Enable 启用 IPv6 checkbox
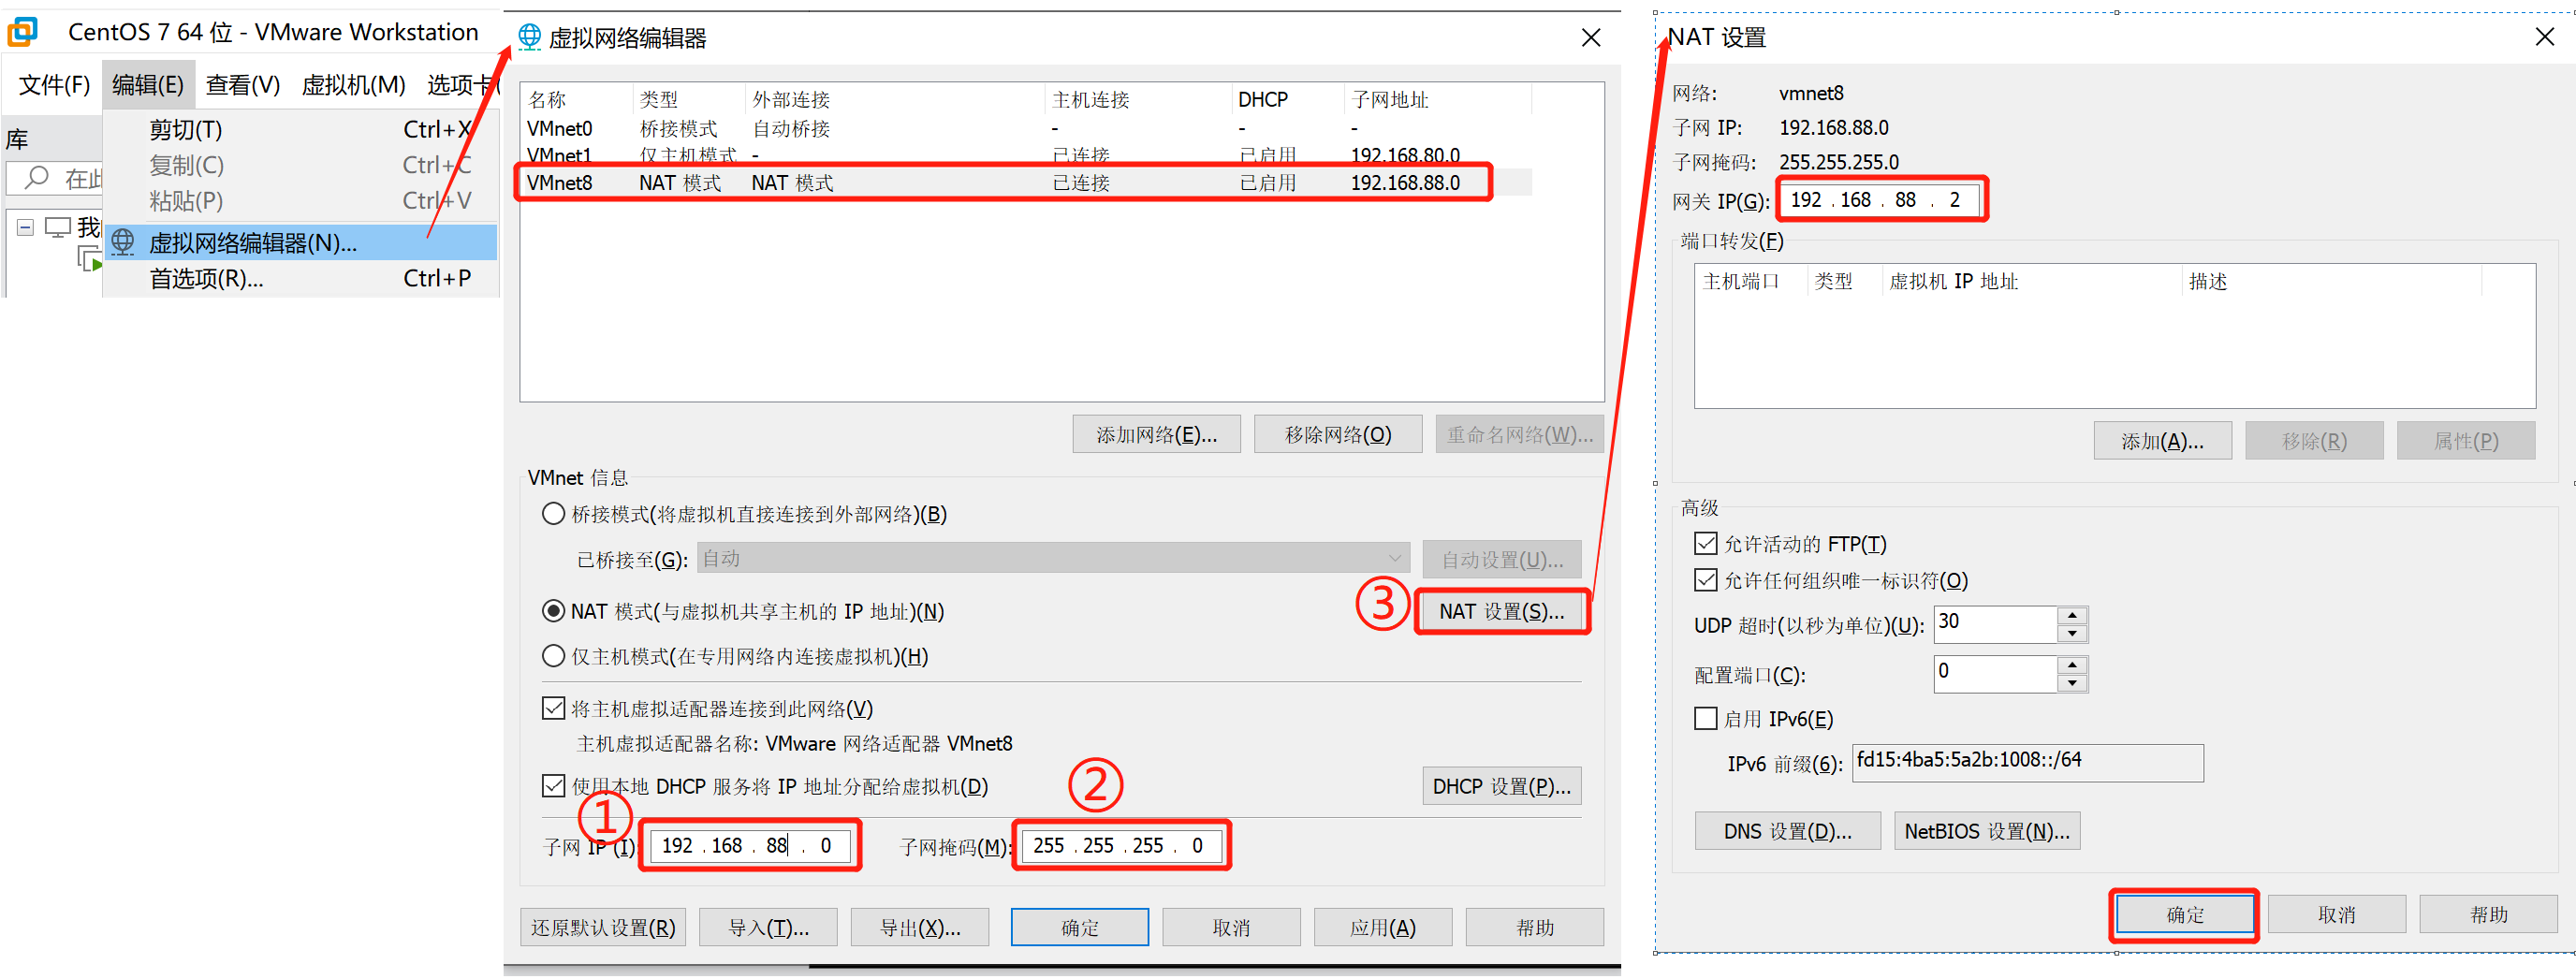2576x979 pixels. 1706,718
